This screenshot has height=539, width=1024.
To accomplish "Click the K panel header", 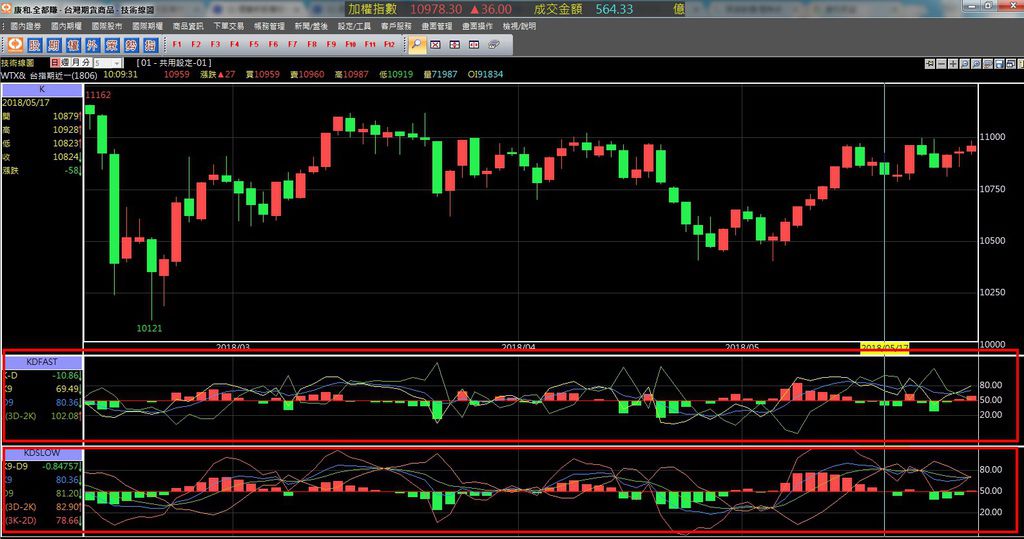I will (42, 90).
